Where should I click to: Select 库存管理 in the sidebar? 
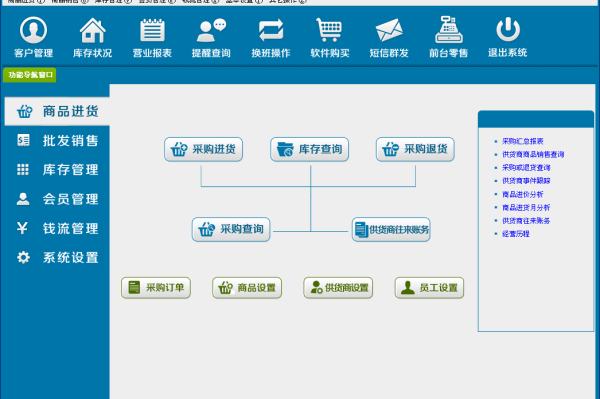point(57,169)
